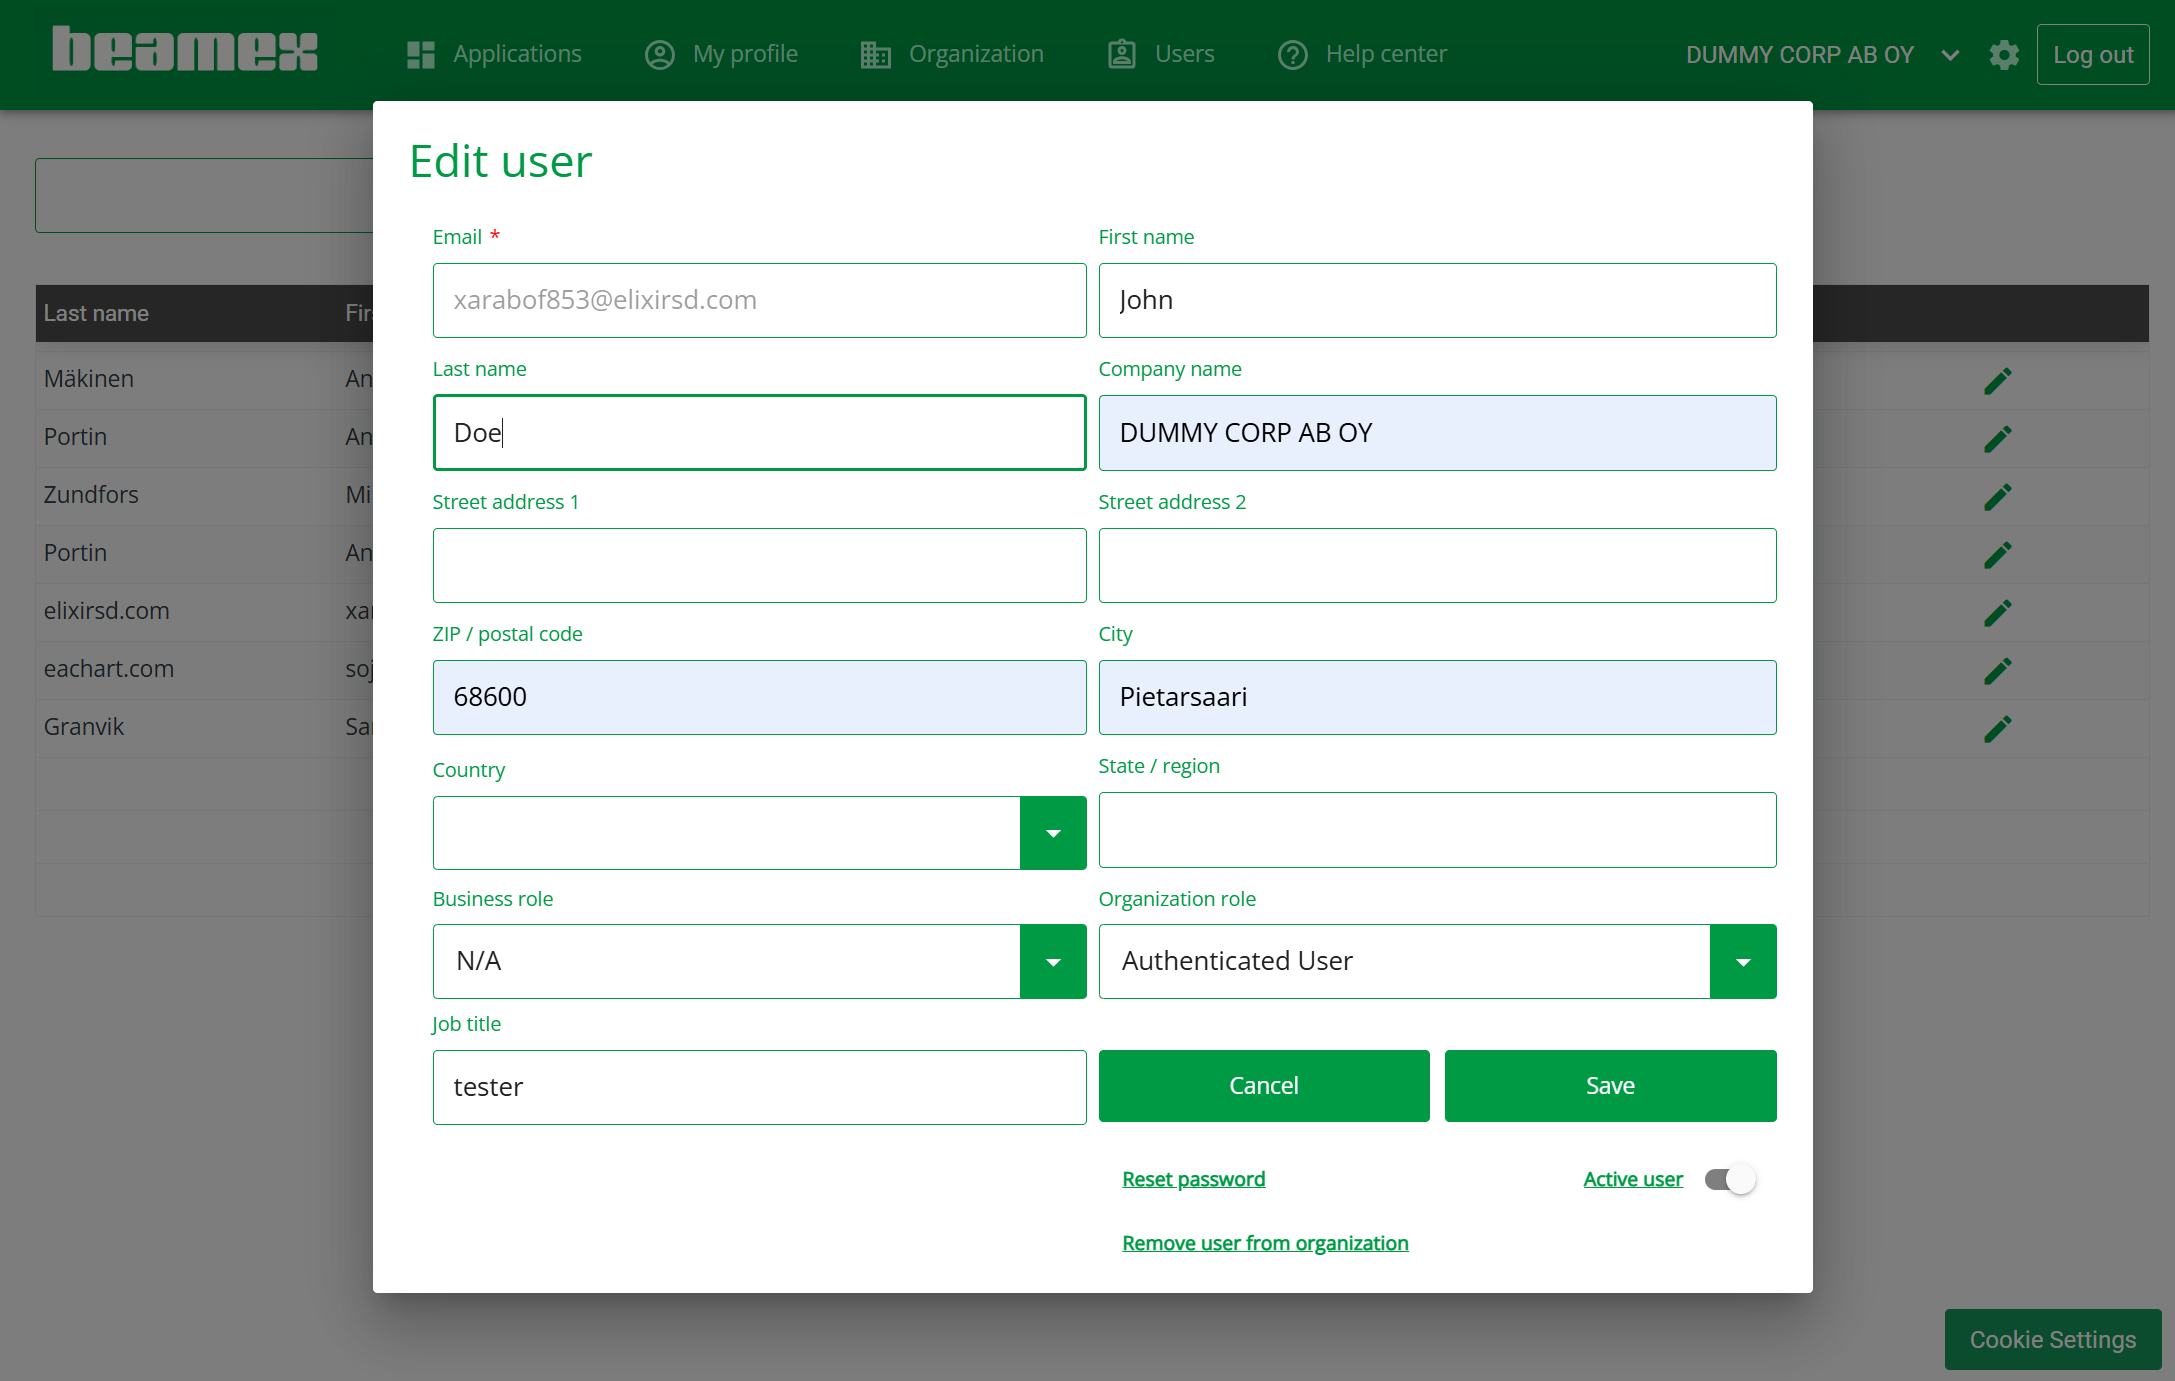
Task: Click the search box behind the dialog
Action: tap(204, 195)
